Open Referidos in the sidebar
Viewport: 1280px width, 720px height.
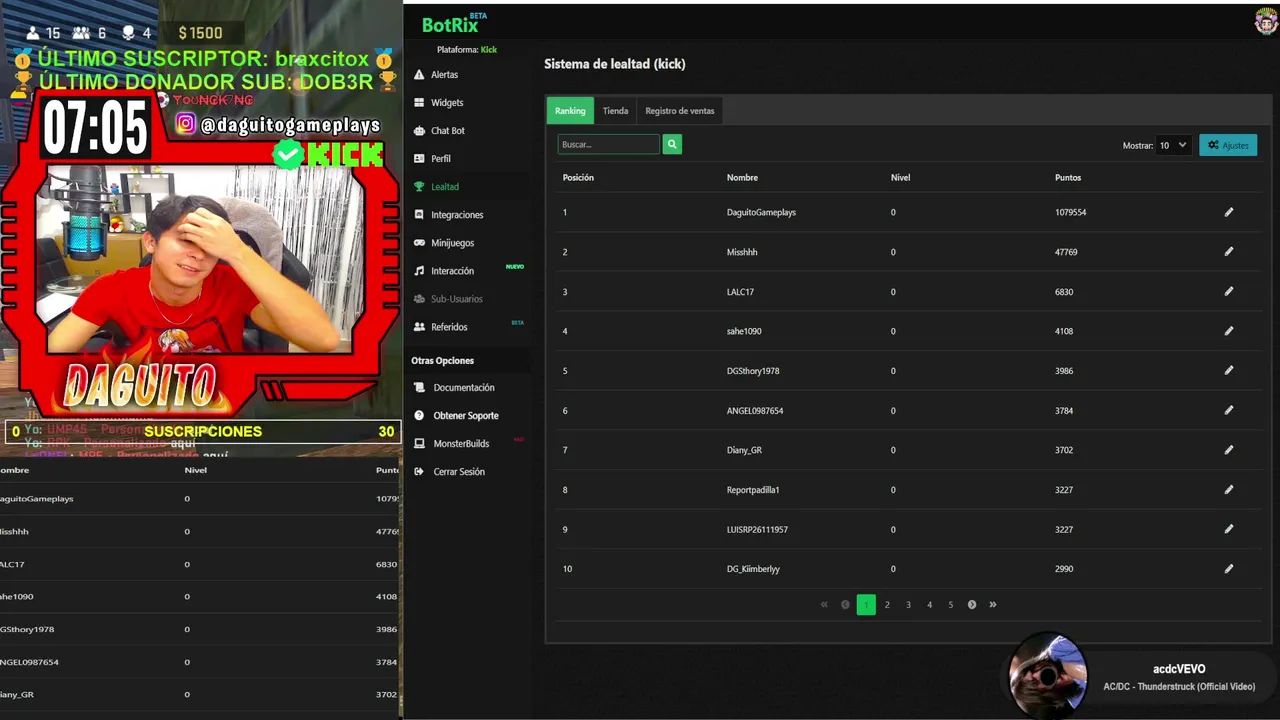(x=449, y=327)
